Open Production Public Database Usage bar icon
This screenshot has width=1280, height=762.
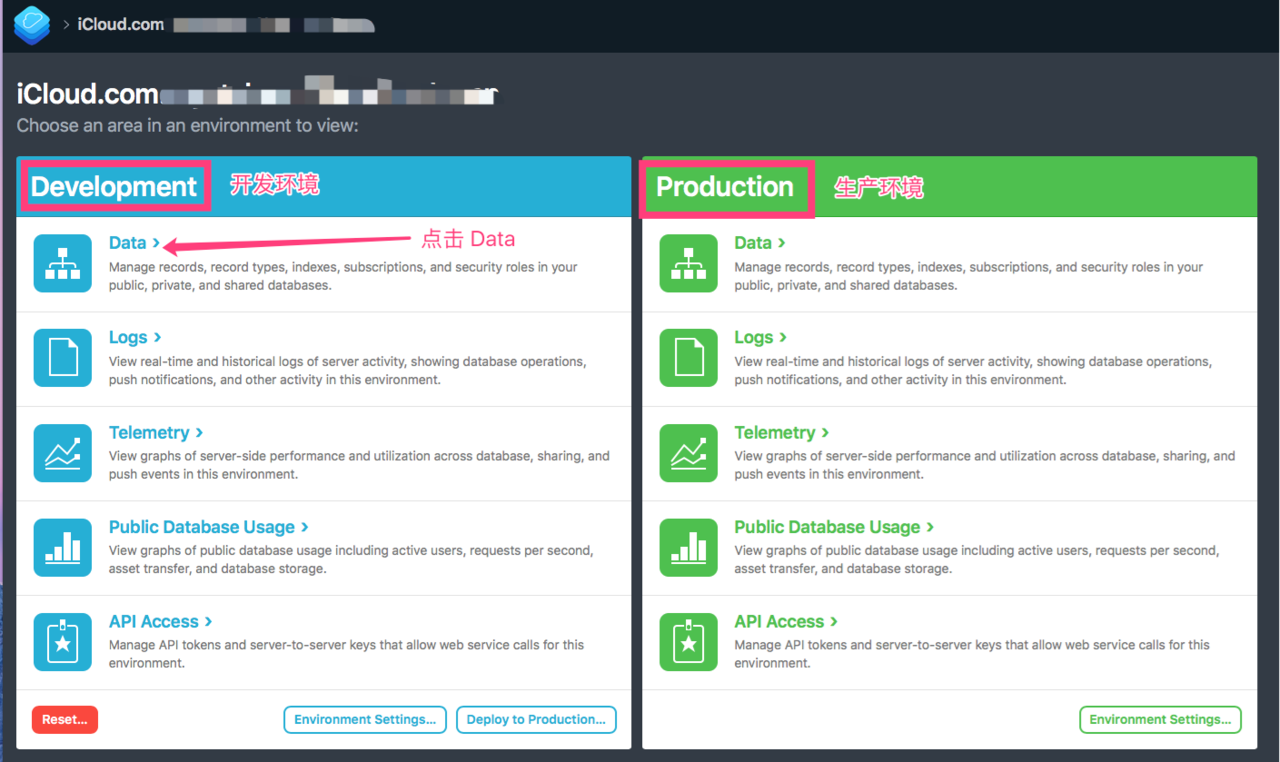click(689, 547)
